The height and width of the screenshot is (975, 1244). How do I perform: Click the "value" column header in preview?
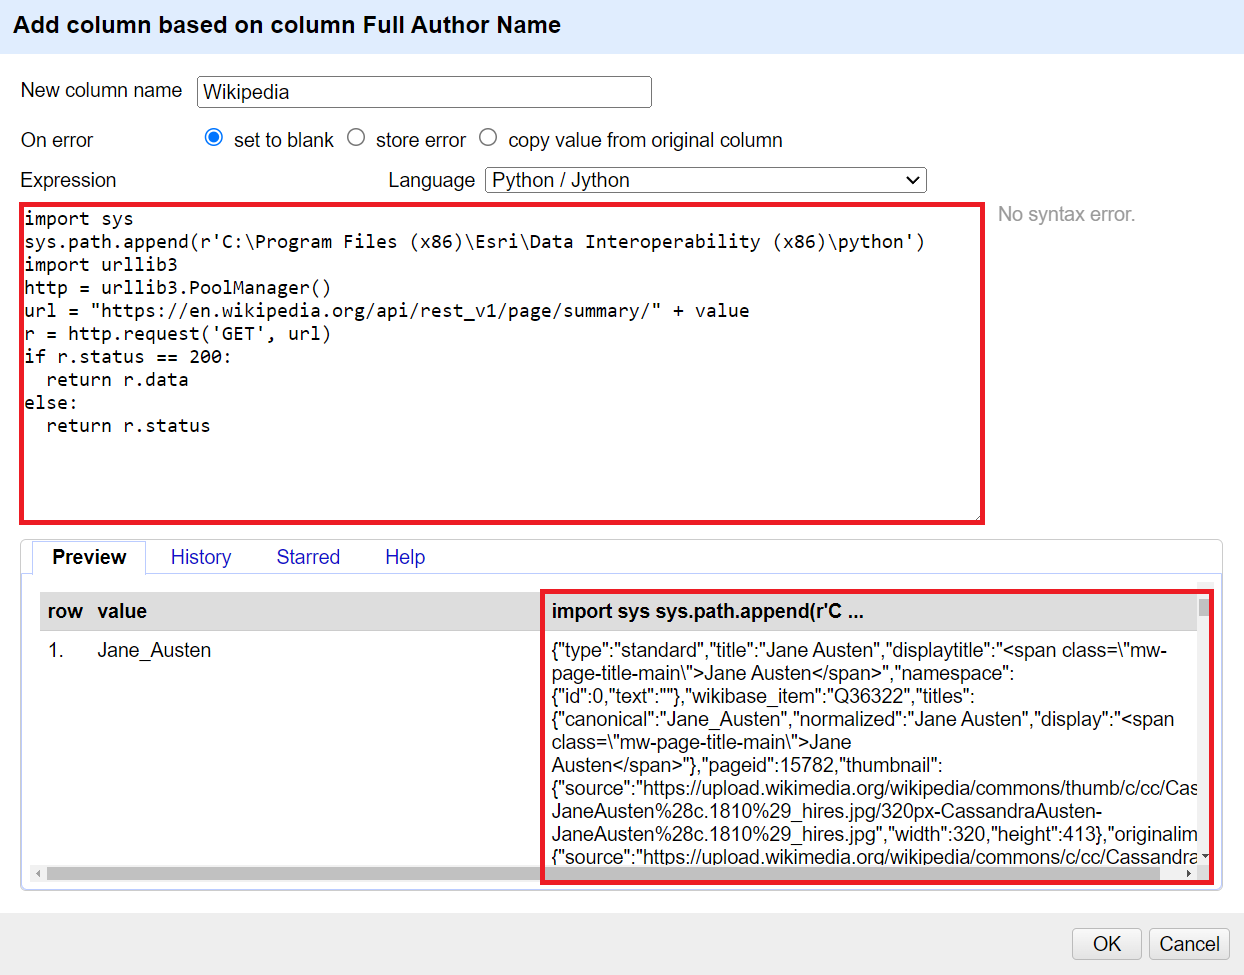coord(122,611)
